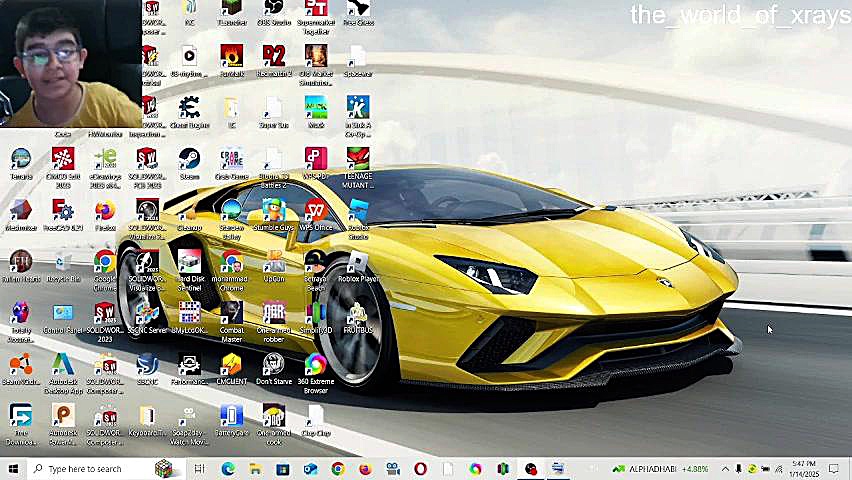Image resolution: width=852 pixels, height=480 pixels.
Task: Open the Old Market Simulator shortcut
Action: click(316, 65)
